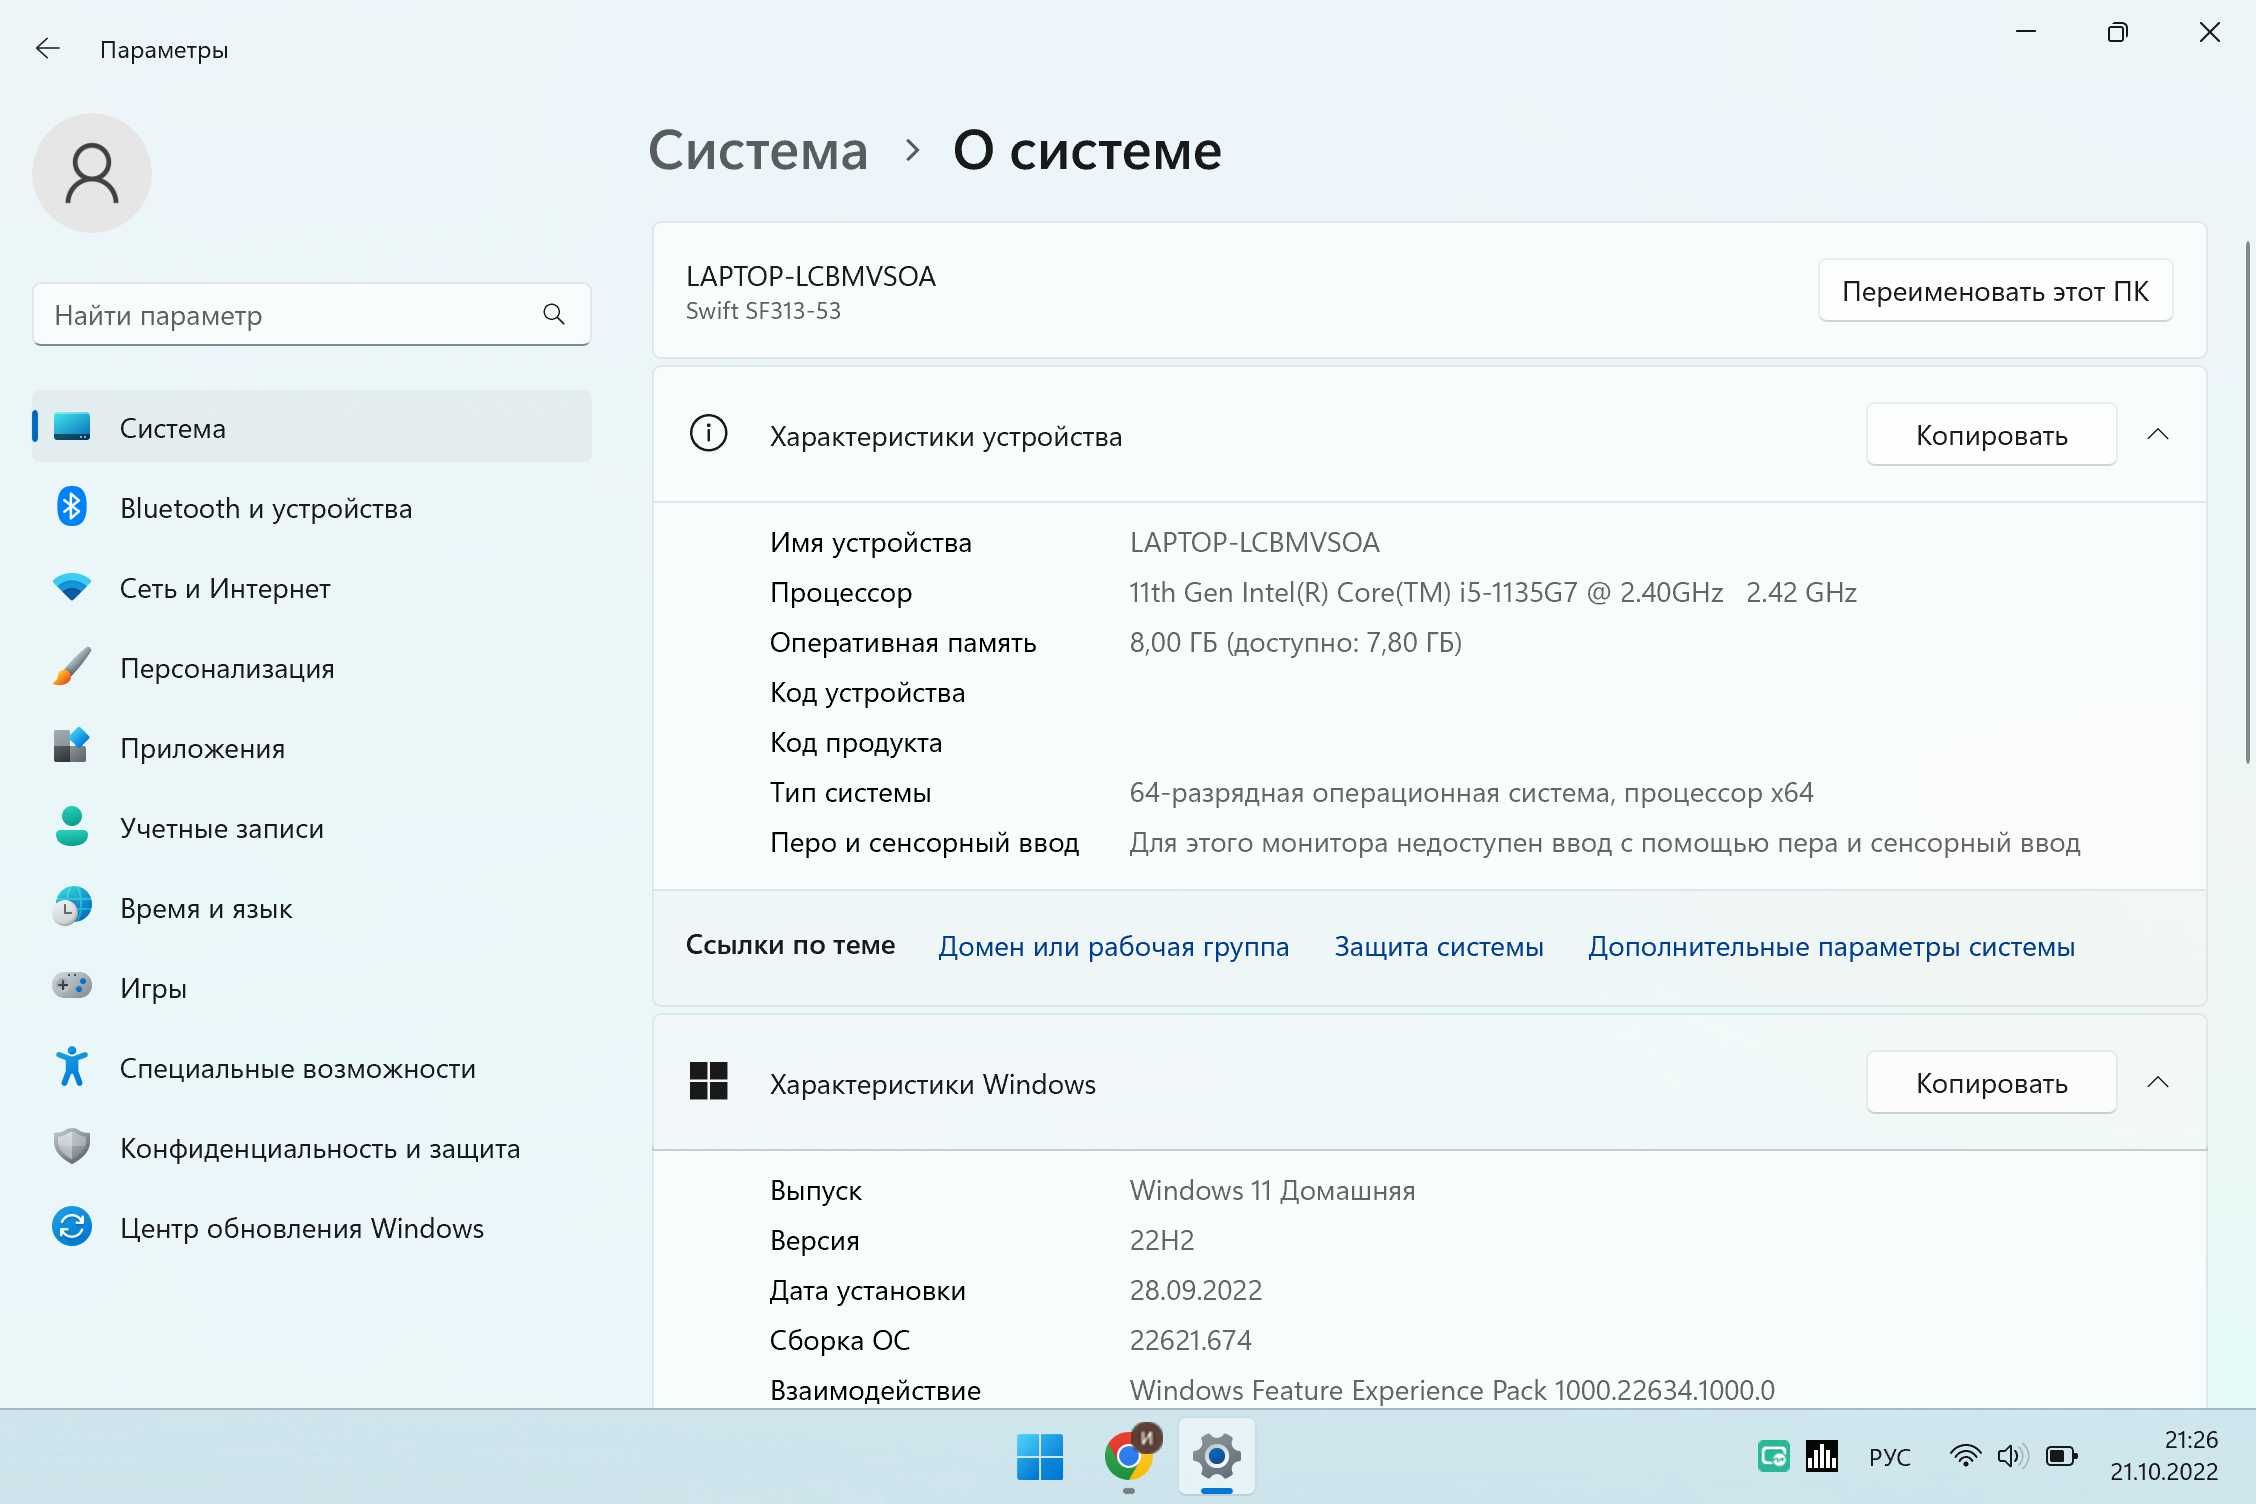Click the Windows logo in Характеристики Windows

709,1082
